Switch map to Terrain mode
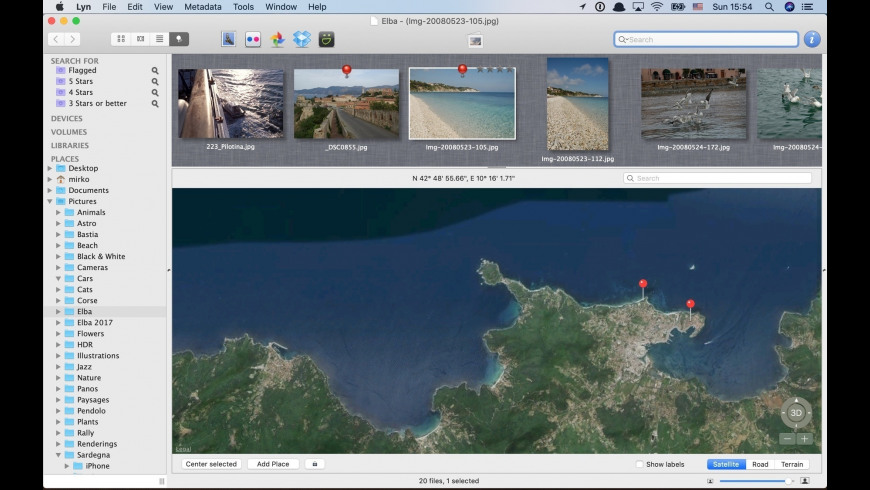Viewport: 870px width, 490px height. [x=792, y=464]
